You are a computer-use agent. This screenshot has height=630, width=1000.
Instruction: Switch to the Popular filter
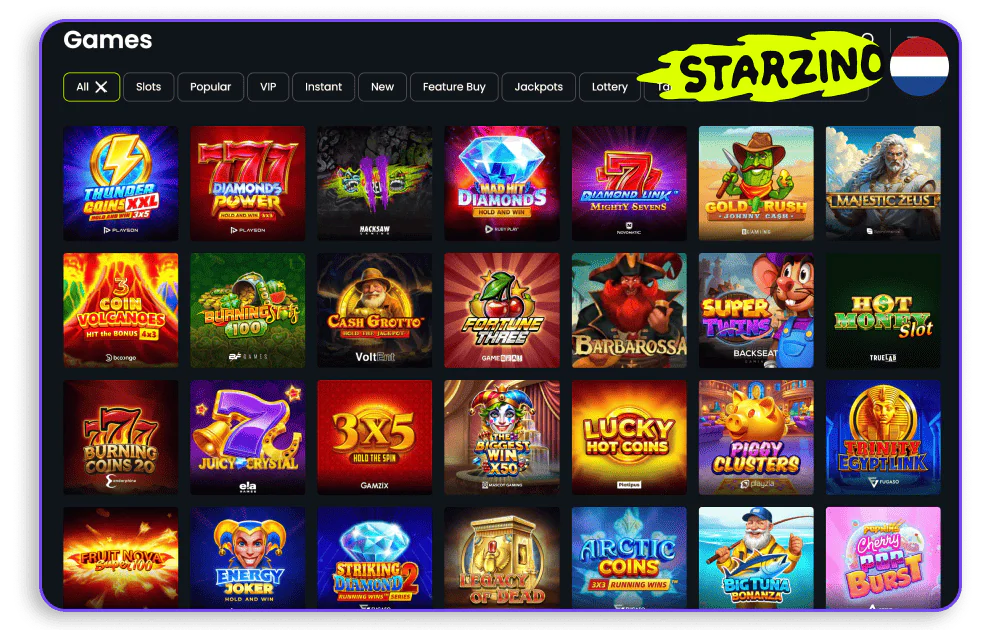[210, 87]
